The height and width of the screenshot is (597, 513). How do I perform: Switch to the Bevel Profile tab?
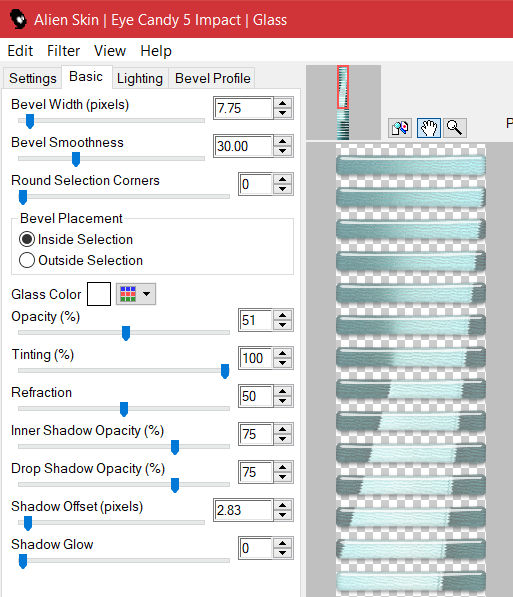213,78
